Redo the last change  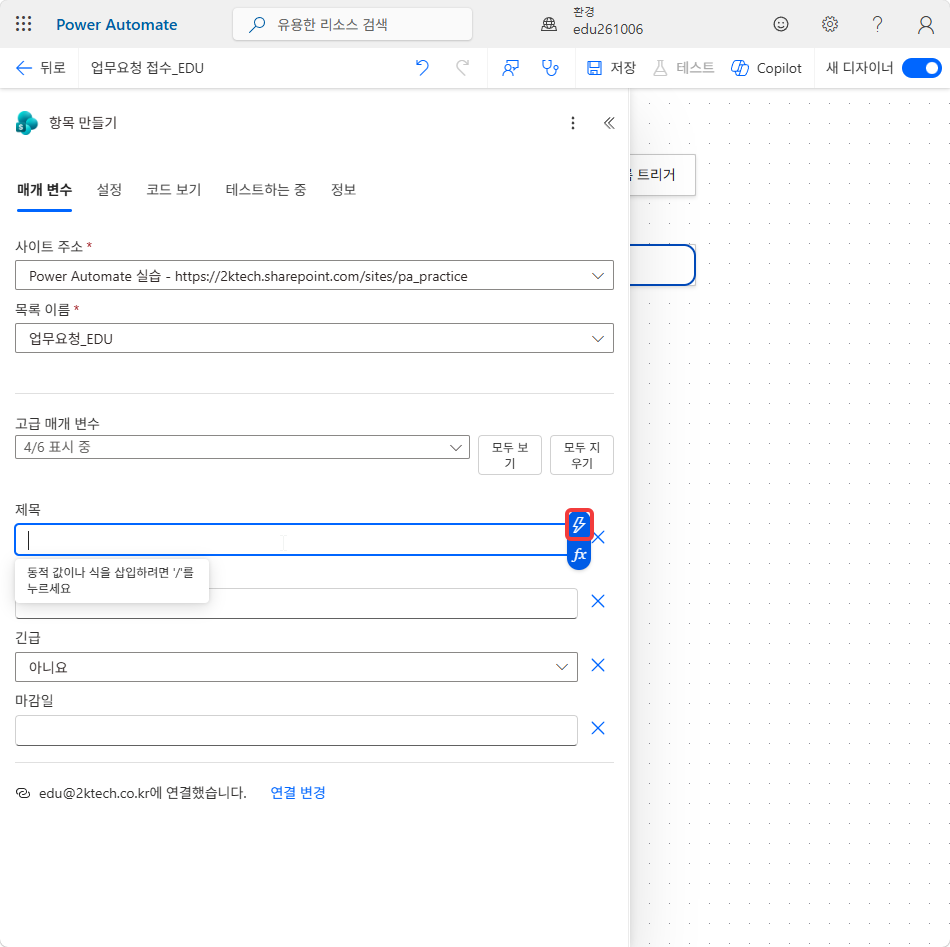[x=462, y=67]
